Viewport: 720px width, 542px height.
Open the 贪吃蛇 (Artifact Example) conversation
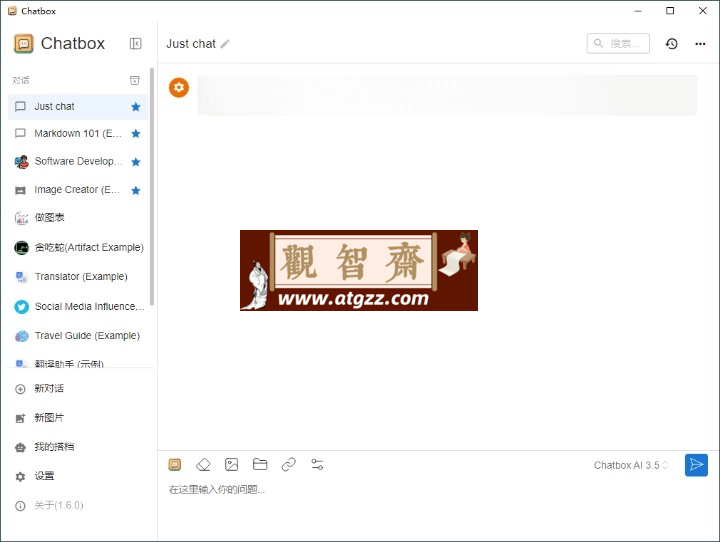(78, 248)
